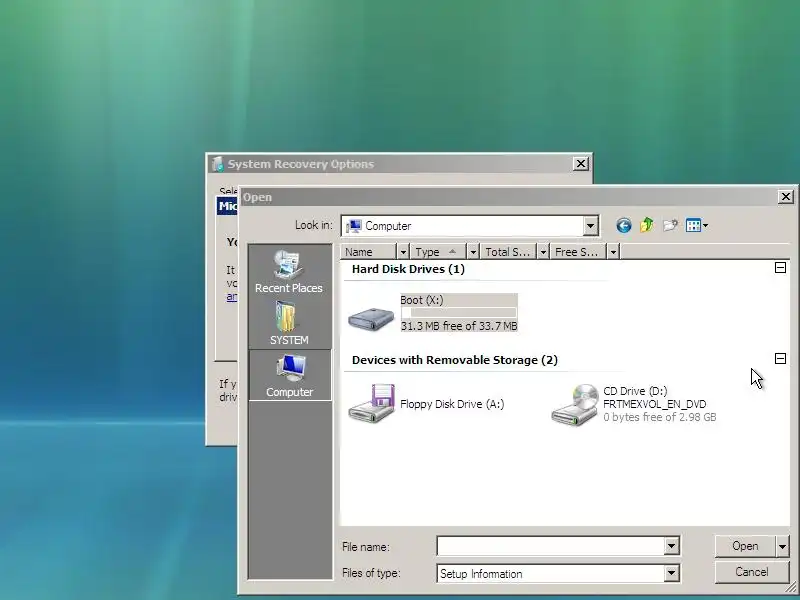Click the Devices with Removable Storage (2) heading

pyautogui.click(x=455, y=360)
